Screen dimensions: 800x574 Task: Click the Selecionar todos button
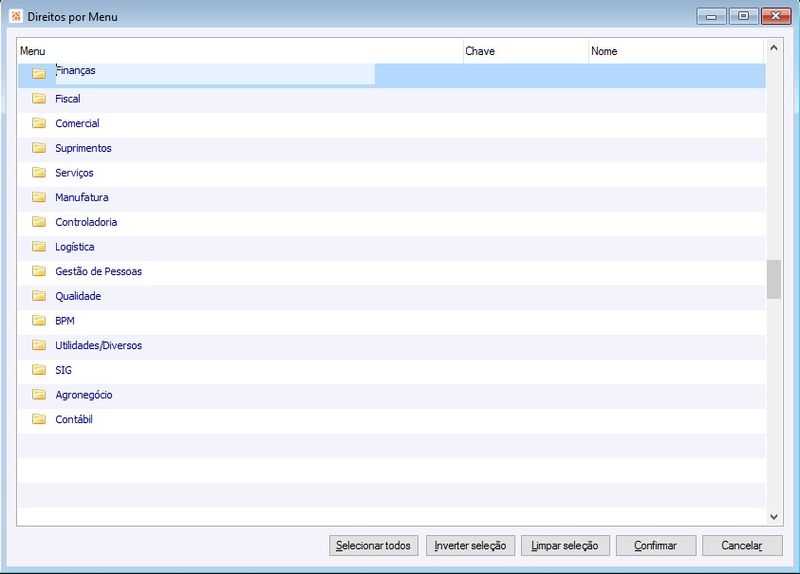coord(373,545)
